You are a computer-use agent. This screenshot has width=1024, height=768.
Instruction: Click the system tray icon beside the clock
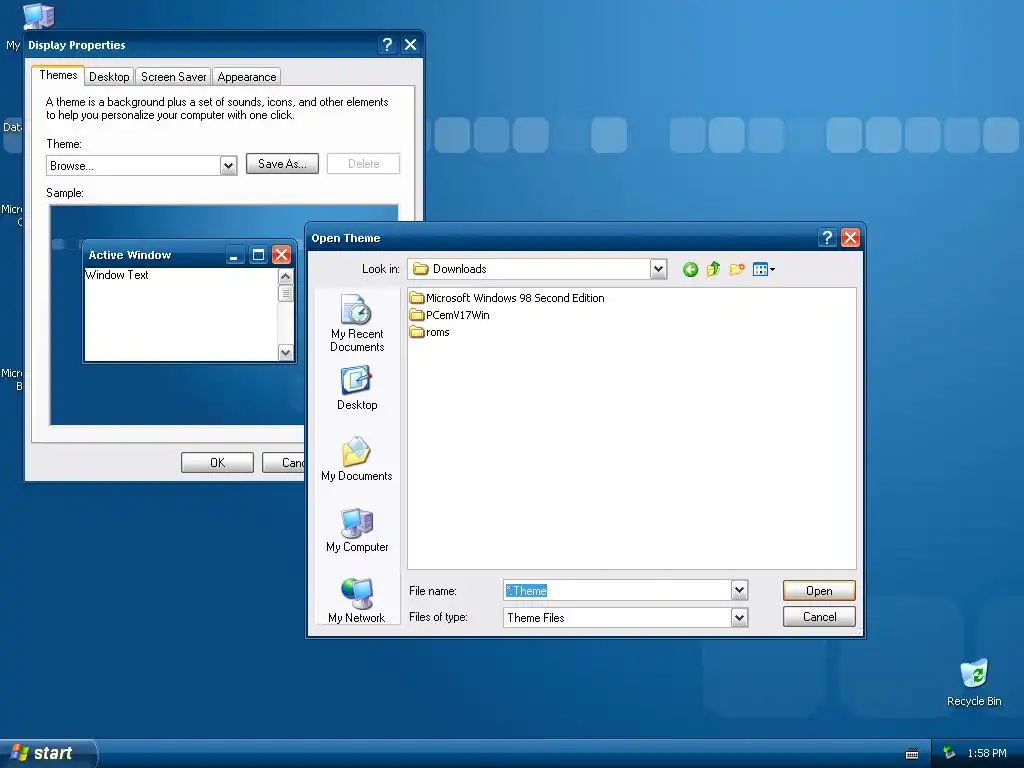949,753
